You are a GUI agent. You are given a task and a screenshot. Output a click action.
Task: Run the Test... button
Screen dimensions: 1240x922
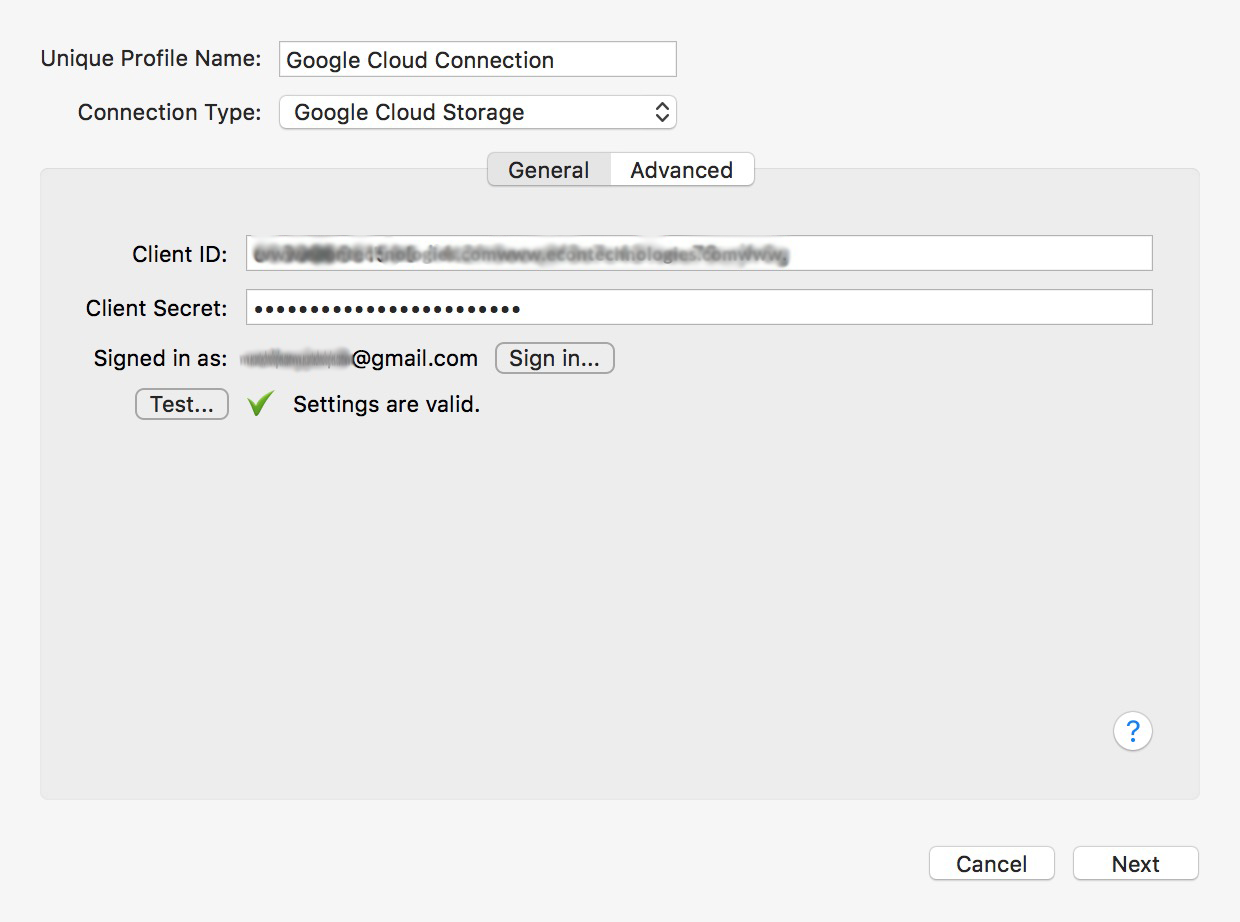[x=182, y=404]
